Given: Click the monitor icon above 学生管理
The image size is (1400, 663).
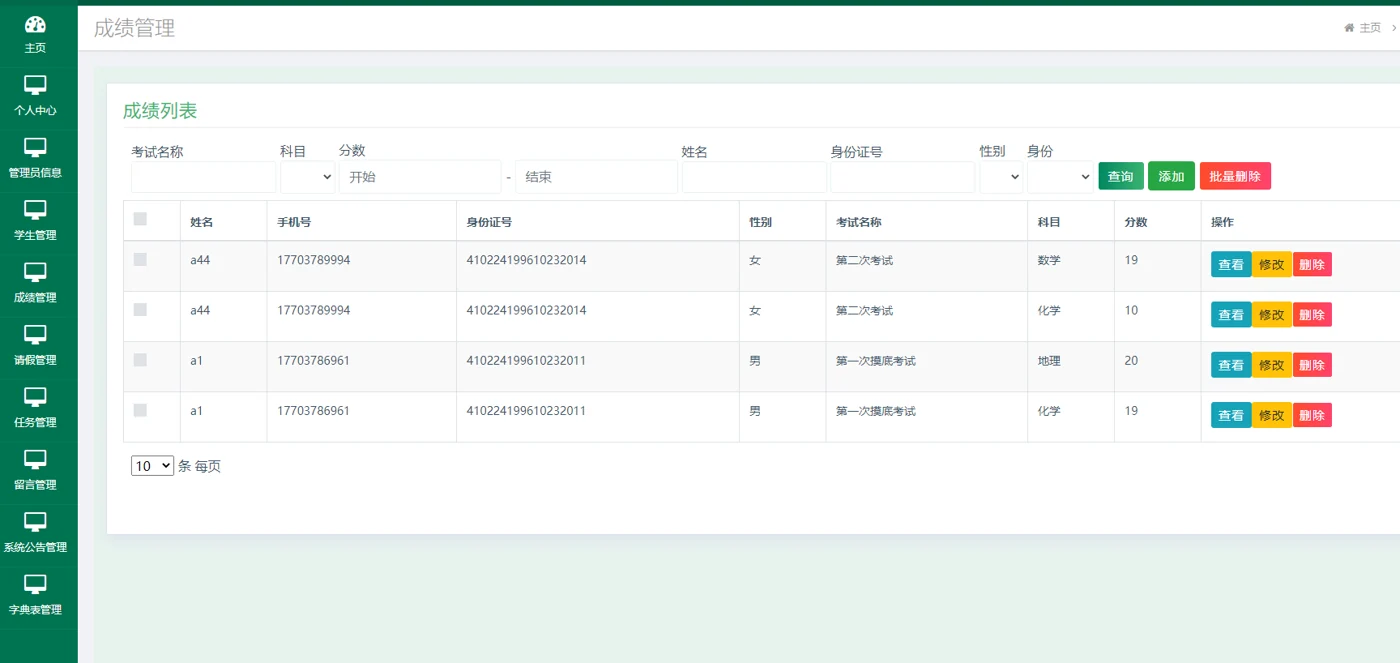Looking at the screenshot, I should click(35, 210).
